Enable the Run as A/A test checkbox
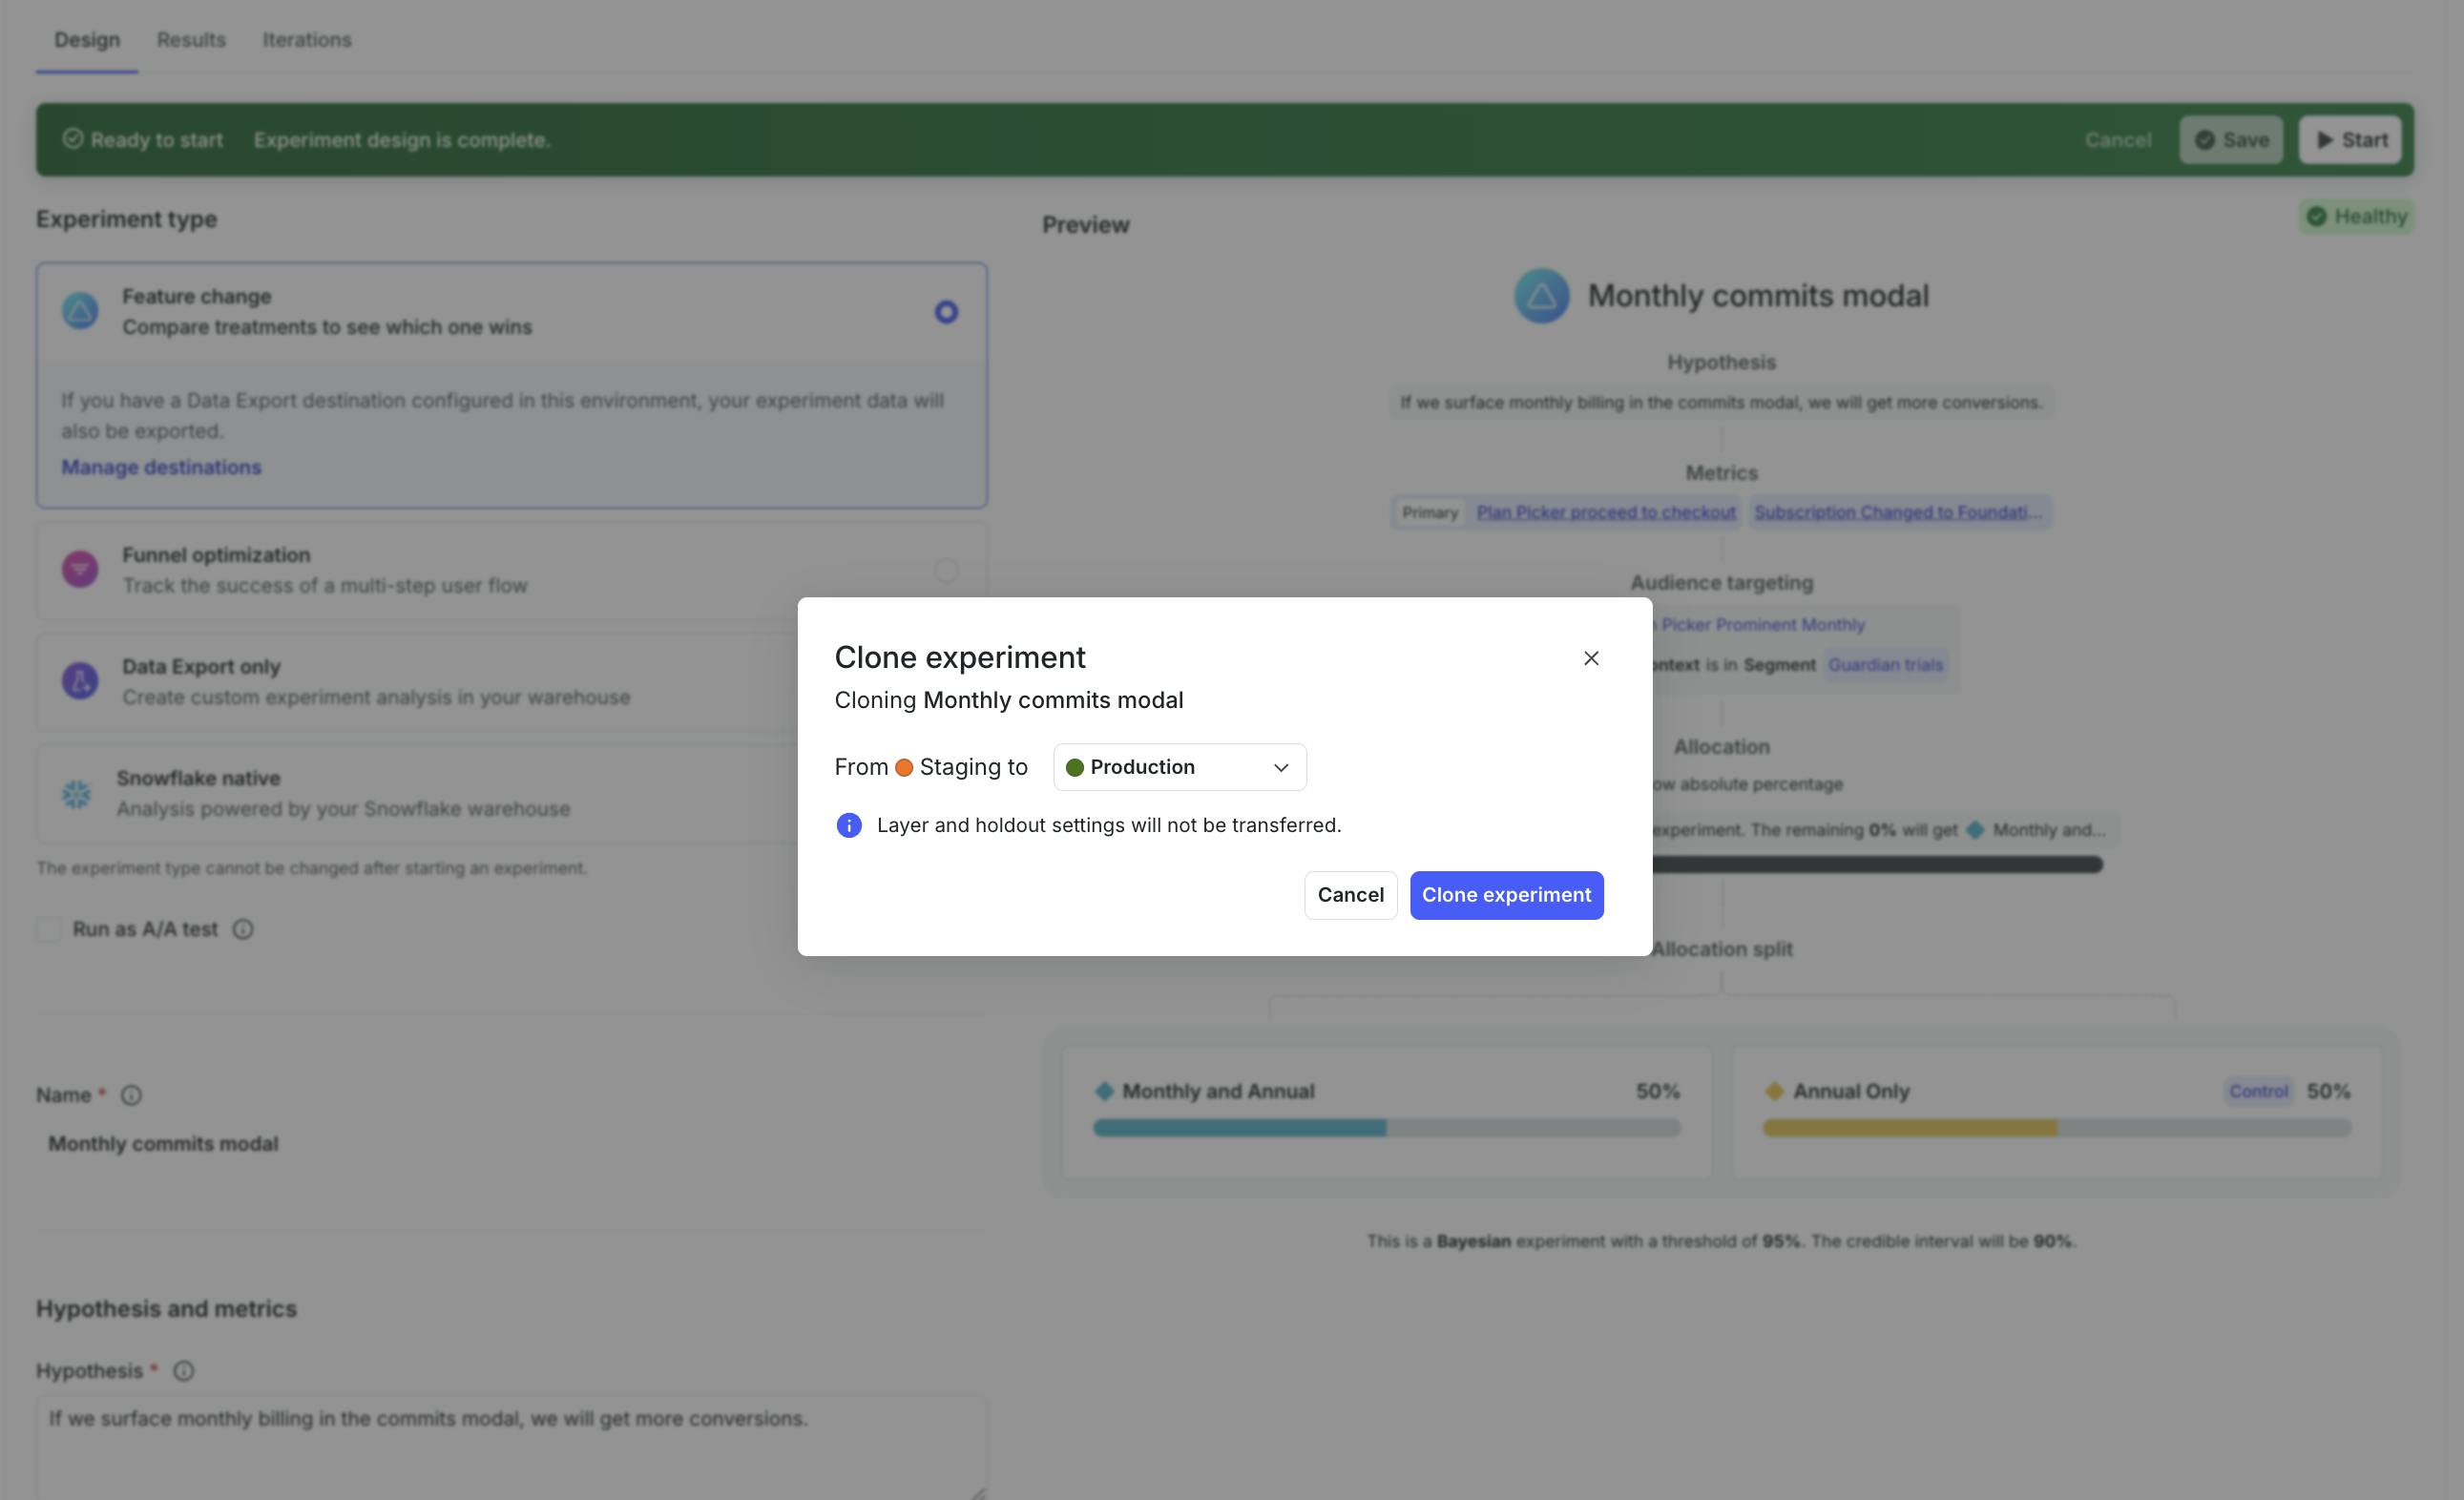 49,929
